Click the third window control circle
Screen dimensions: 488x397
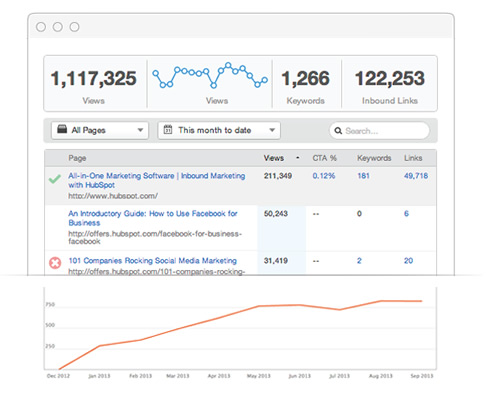pos(74,27)
